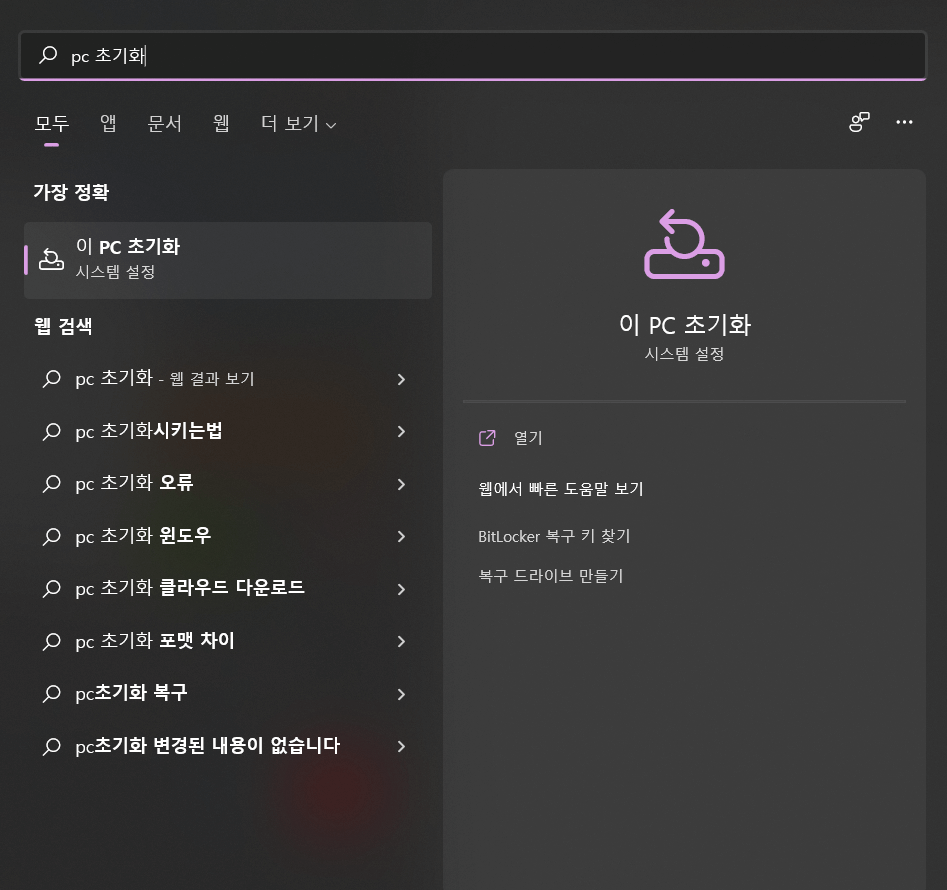Expand arrow for 'pc 초기화시키는법'
Image resolution: width=947 pixels, height=890 pixels.
tap(401, 431)
